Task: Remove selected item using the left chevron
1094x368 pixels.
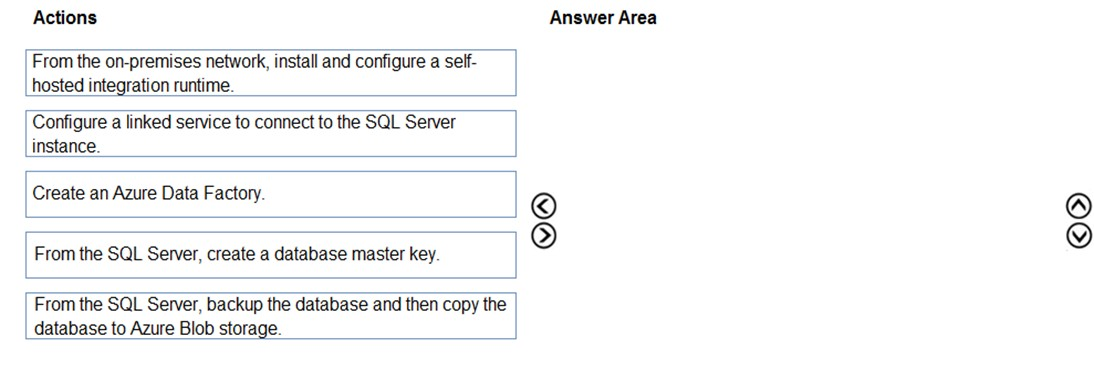Action: [544, 206]
